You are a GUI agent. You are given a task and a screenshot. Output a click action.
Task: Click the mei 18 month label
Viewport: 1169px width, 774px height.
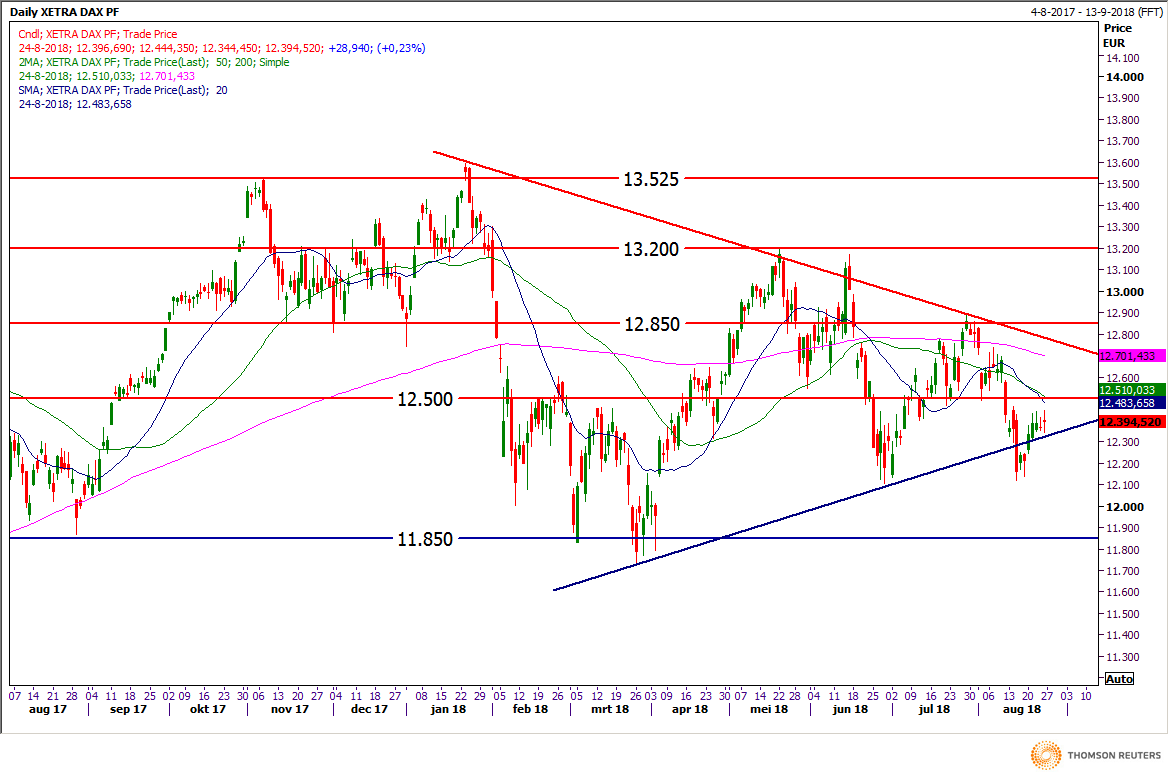tap(769, 709)
